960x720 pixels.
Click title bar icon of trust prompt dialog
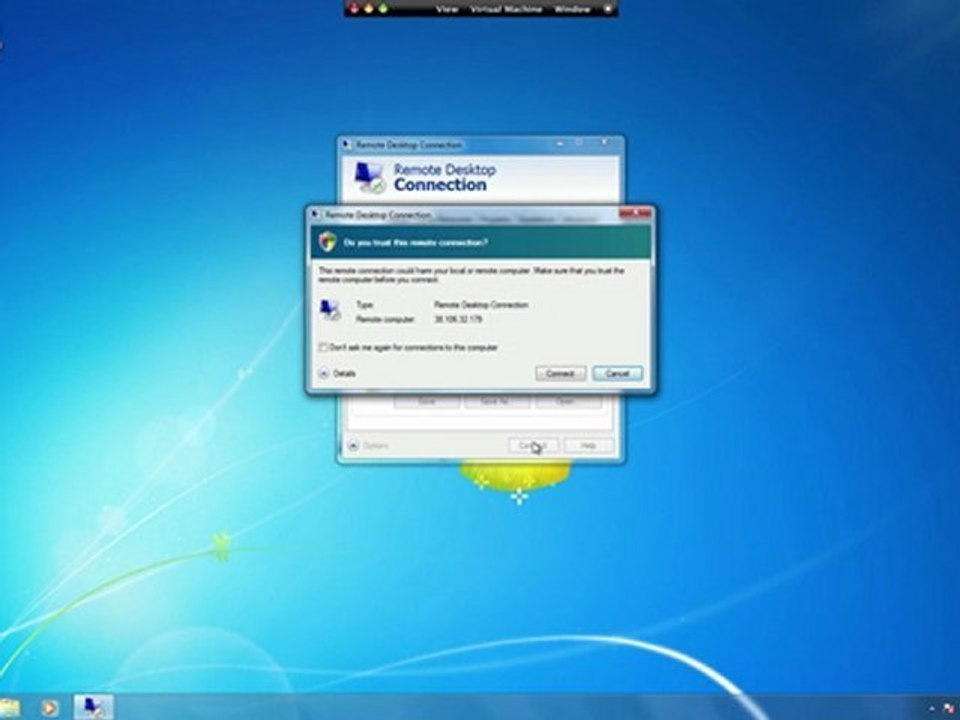coord(316,214)
